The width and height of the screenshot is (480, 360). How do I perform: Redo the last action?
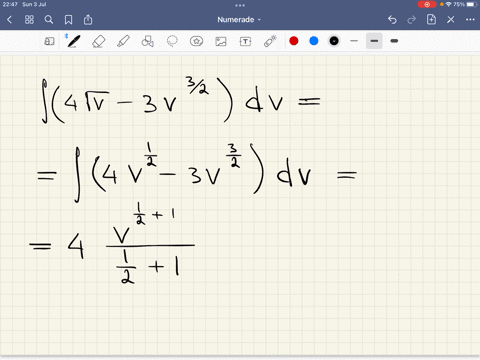point(411,20)
